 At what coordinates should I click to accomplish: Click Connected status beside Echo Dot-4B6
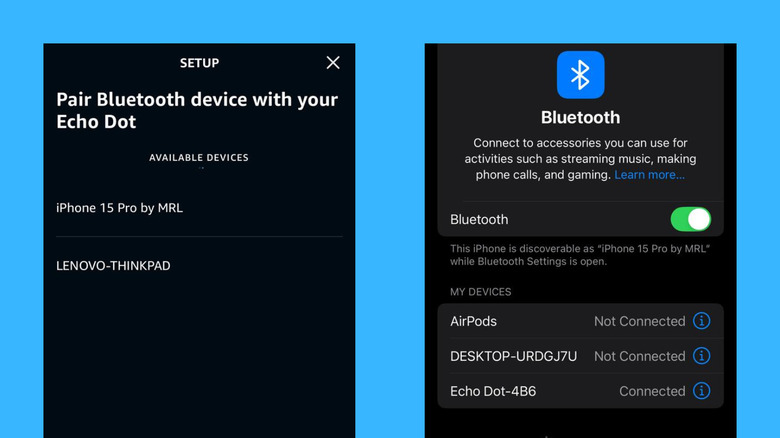pyautogui.click(x=652, y=391)
